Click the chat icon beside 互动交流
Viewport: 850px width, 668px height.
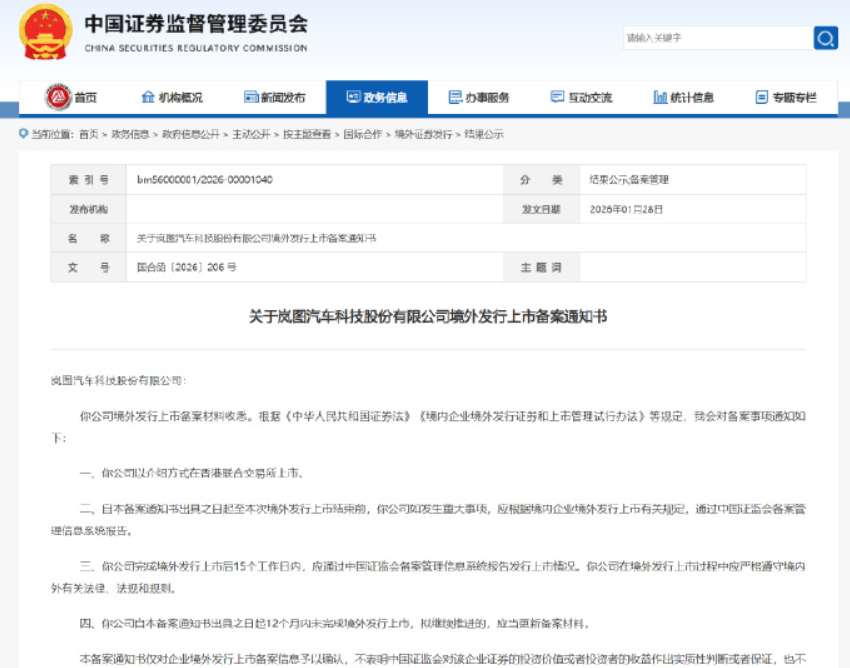pos(557,97)
